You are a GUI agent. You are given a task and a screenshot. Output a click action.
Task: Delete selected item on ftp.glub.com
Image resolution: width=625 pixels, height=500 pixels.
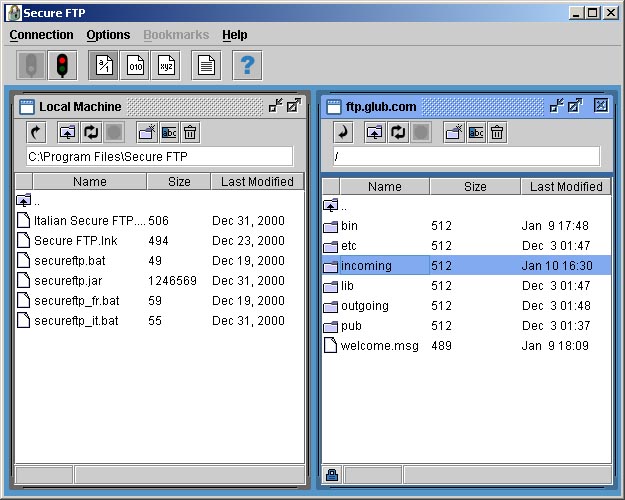click(x=497, y=132)
